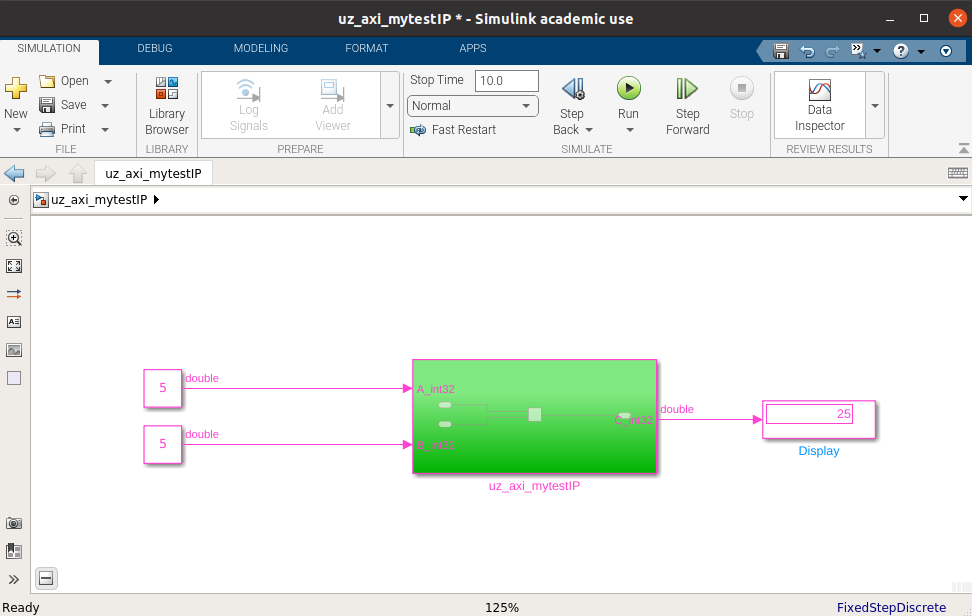Select the Annotation text tool in palette
This screenshot has height=616, width=972.
point(14,322)
